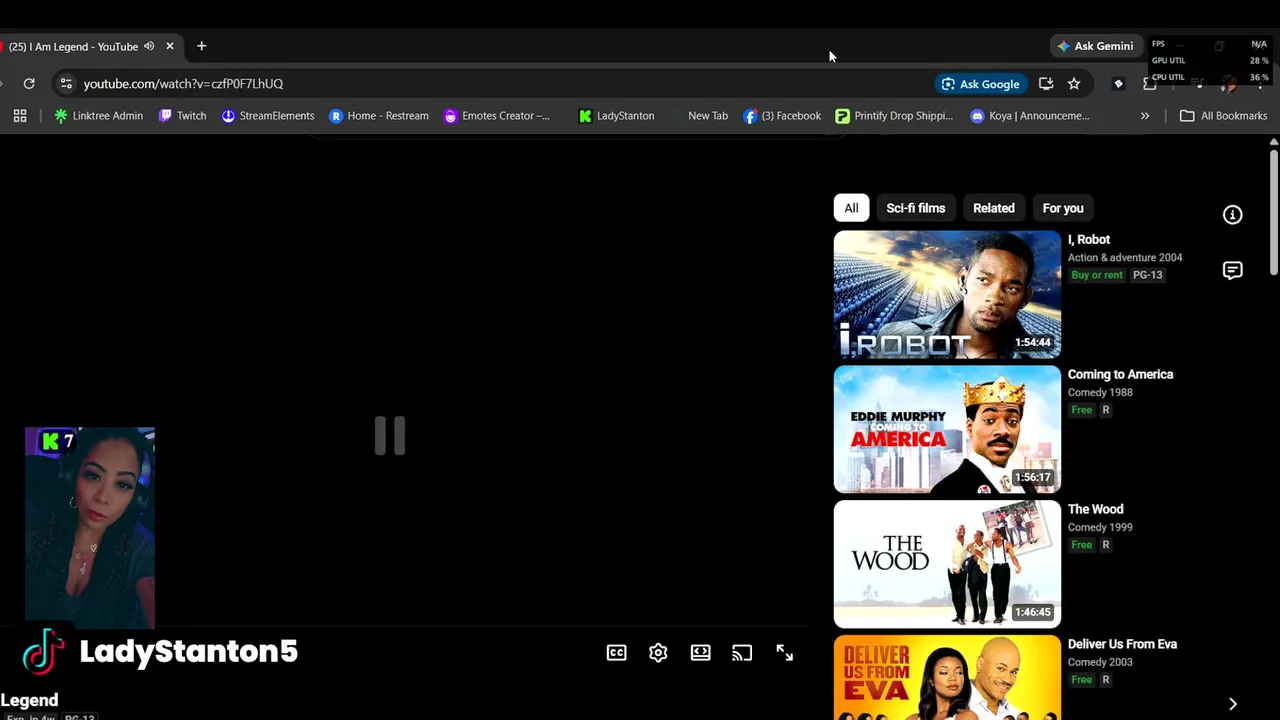The height and width of the screenshot is (720, 1280).
Task: Bookmark this page with the star icon
Action: click(1074, 84)
